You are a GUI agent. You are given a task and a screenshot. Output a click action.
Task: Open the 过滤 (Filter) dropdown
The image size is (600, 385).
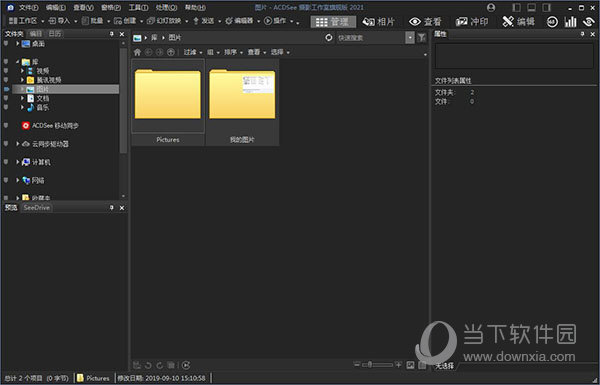(192, 52)
